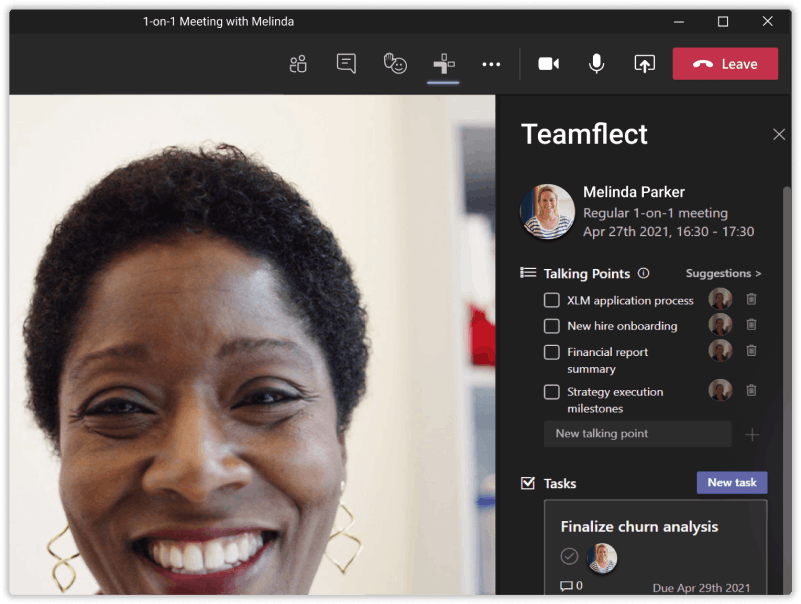
Task: Leave the meeting
Action: [725, 62]
